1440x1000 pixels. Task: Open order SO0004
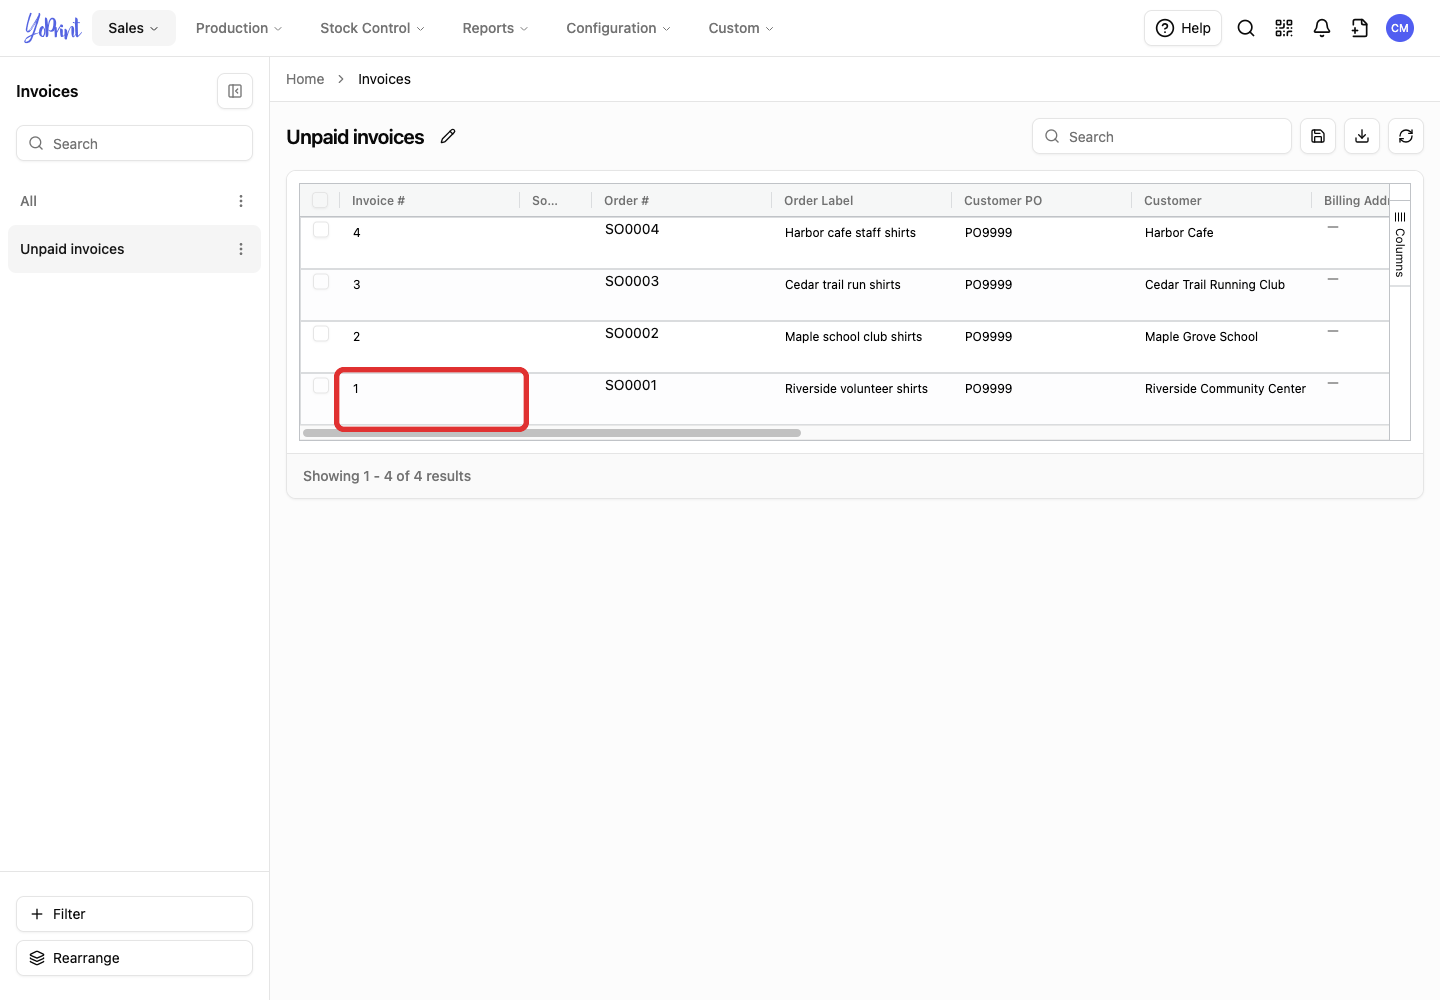632,229
